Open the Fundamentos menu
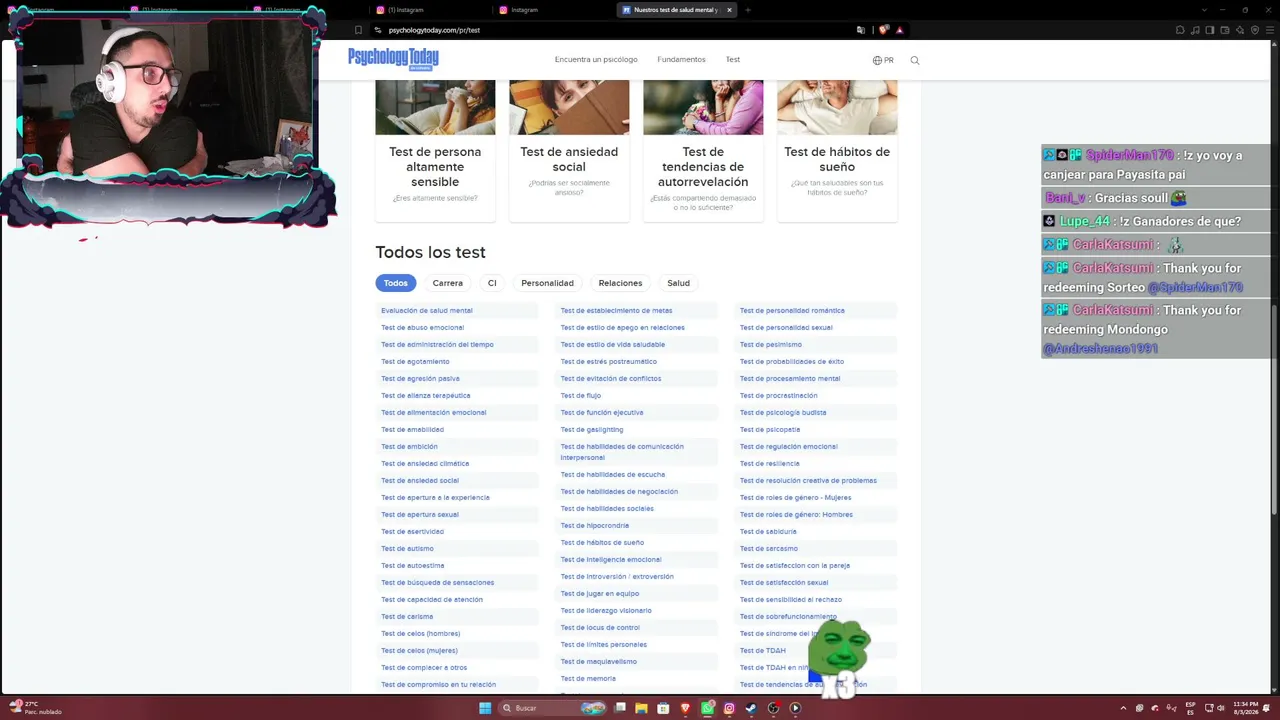The height and width of the screenshot is (720, 1280). [x=681, y=60]
